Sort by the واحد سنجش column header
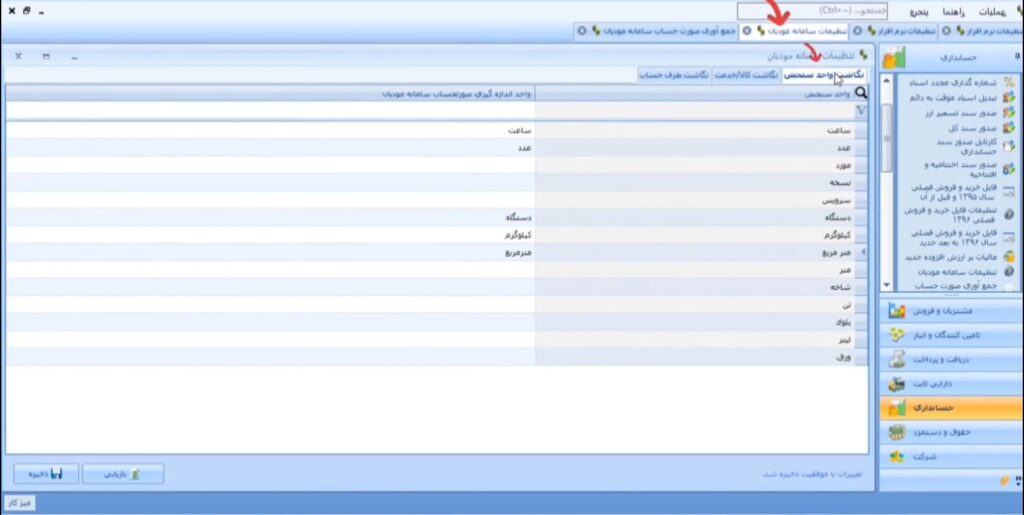1024x515 pixels. 695,94
